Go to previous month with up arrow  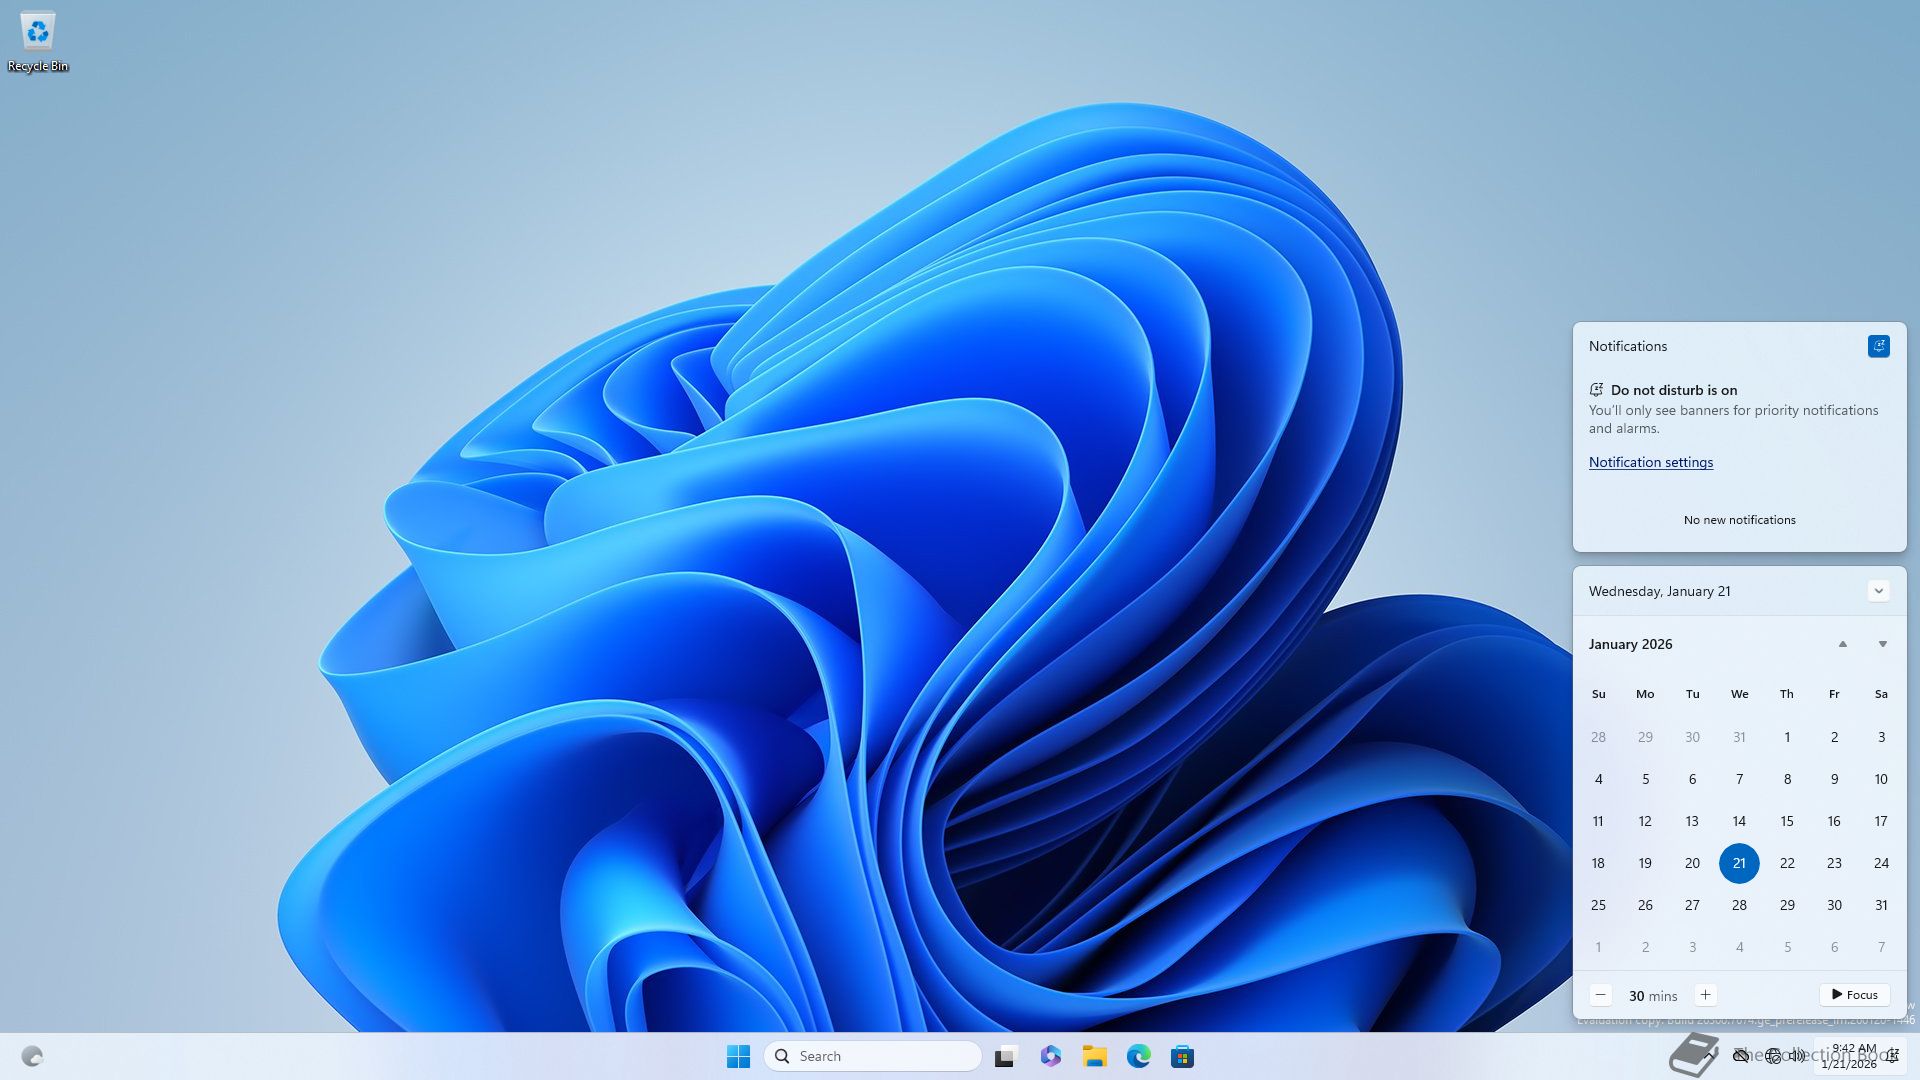[x=1842, y=644]
